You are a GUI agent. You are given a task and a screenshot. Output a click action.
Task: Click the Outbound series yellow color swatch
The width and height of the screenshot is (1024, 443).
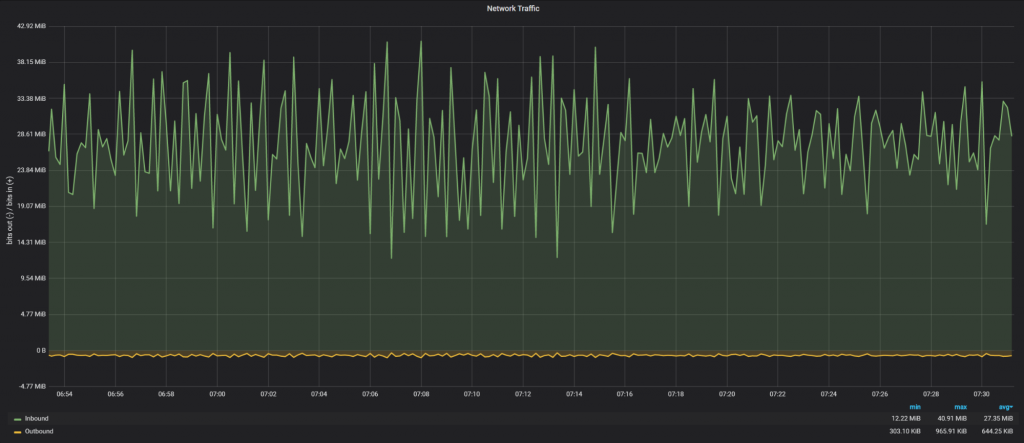(17, 431)
